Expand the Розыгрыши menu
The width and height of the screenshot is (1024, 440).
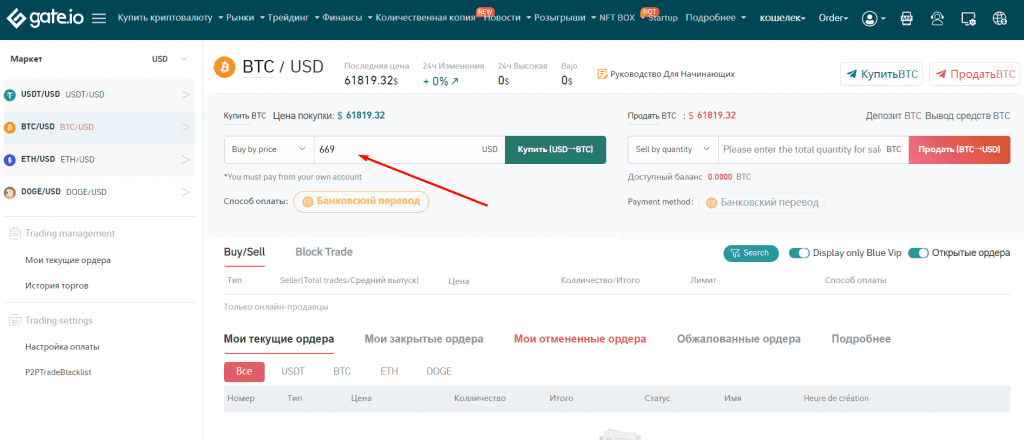(564, 18)
